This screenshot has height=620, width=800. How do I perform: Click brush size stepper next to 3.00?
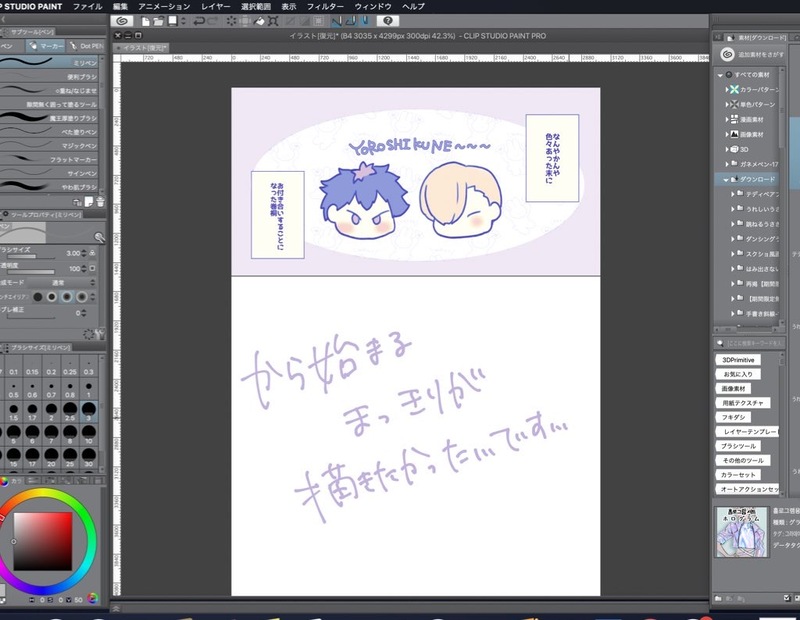click(83, 253)
